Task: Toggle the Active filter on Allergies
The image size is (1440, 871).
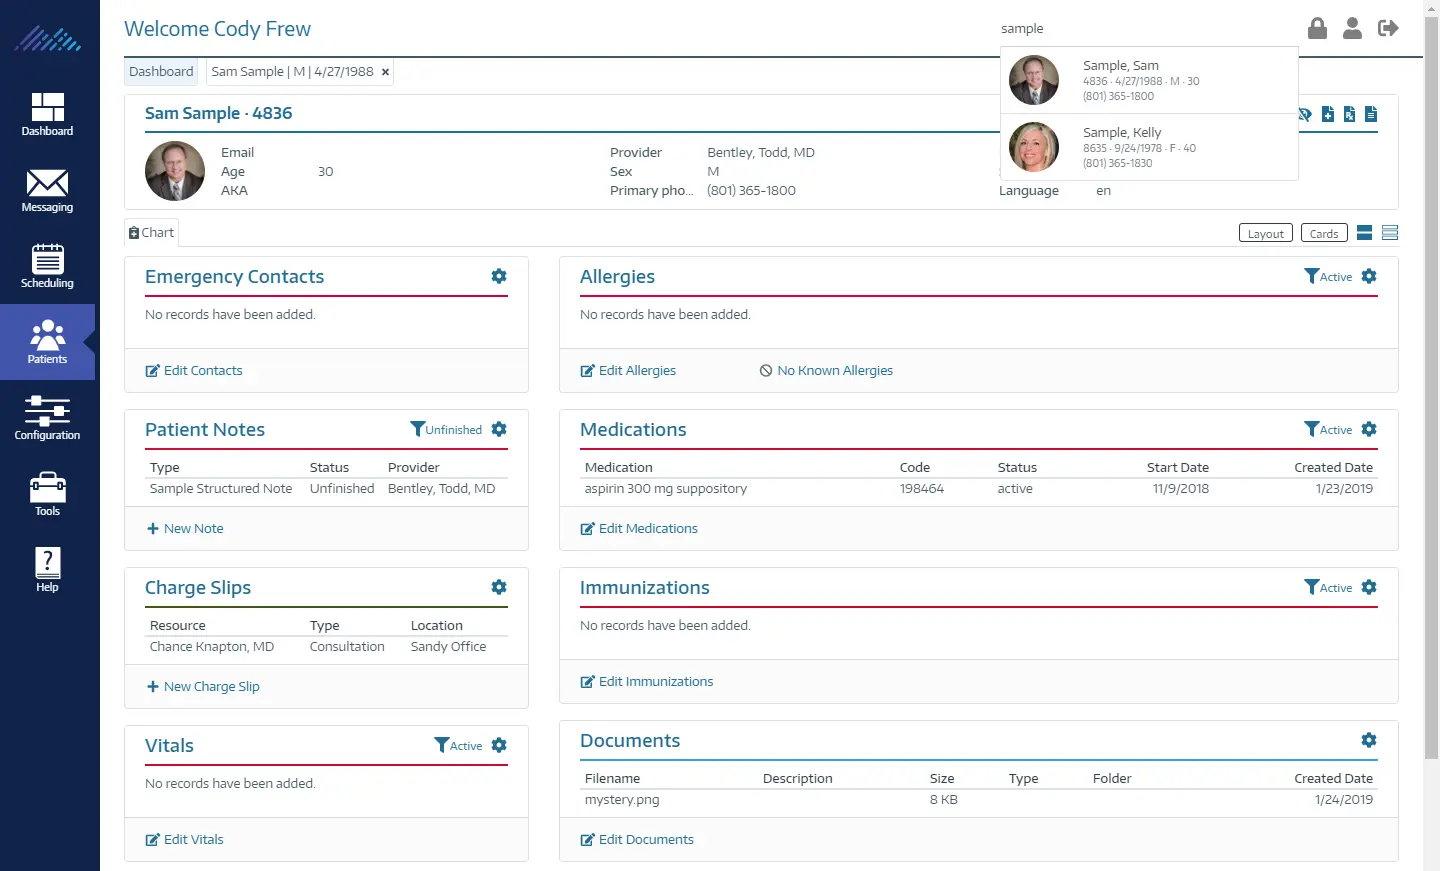Action: [1331, 276]
